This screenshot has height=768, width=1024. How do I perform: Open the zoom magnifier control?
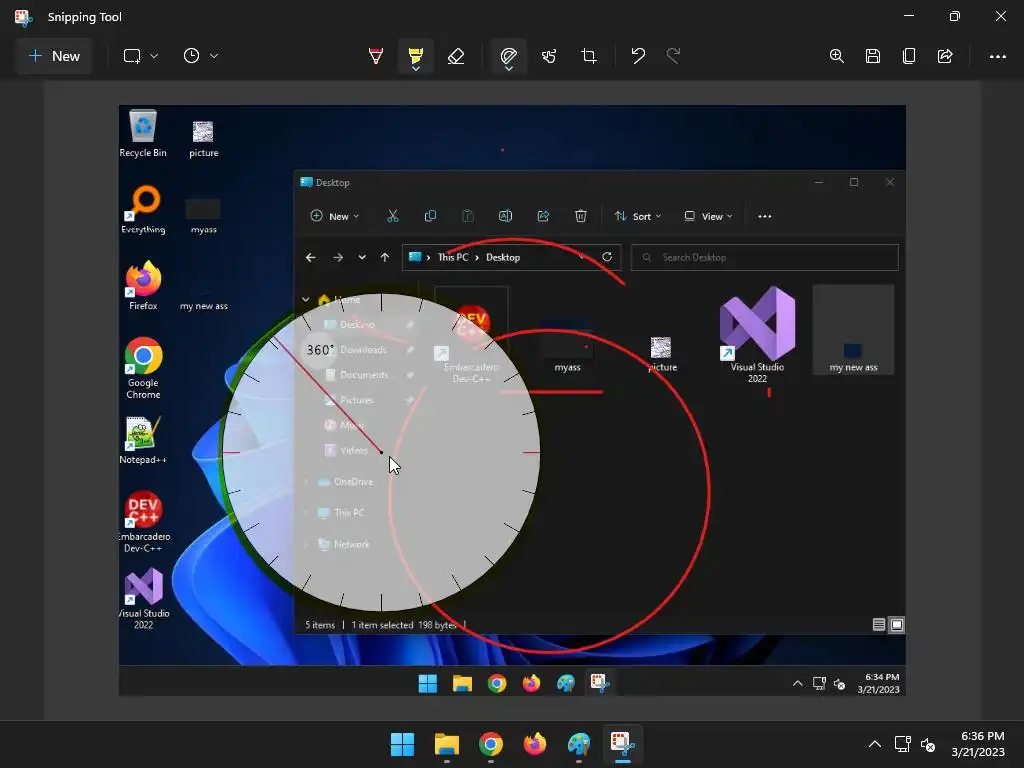(837, 56)
